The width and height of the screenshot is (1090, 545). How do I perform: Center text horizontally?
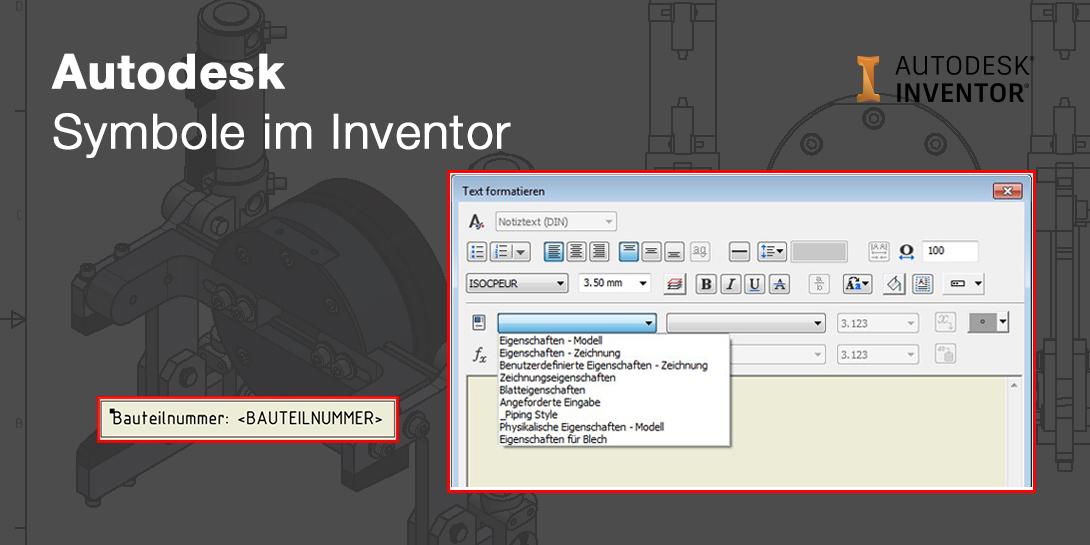(576, 252)
